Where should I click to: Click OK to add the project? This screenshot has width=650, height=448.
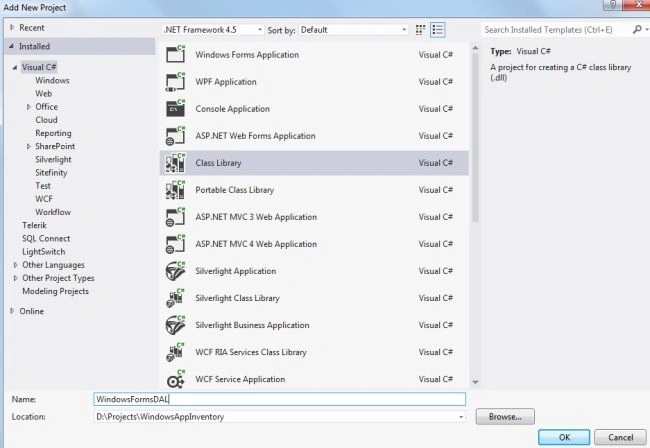pos(564,438)
